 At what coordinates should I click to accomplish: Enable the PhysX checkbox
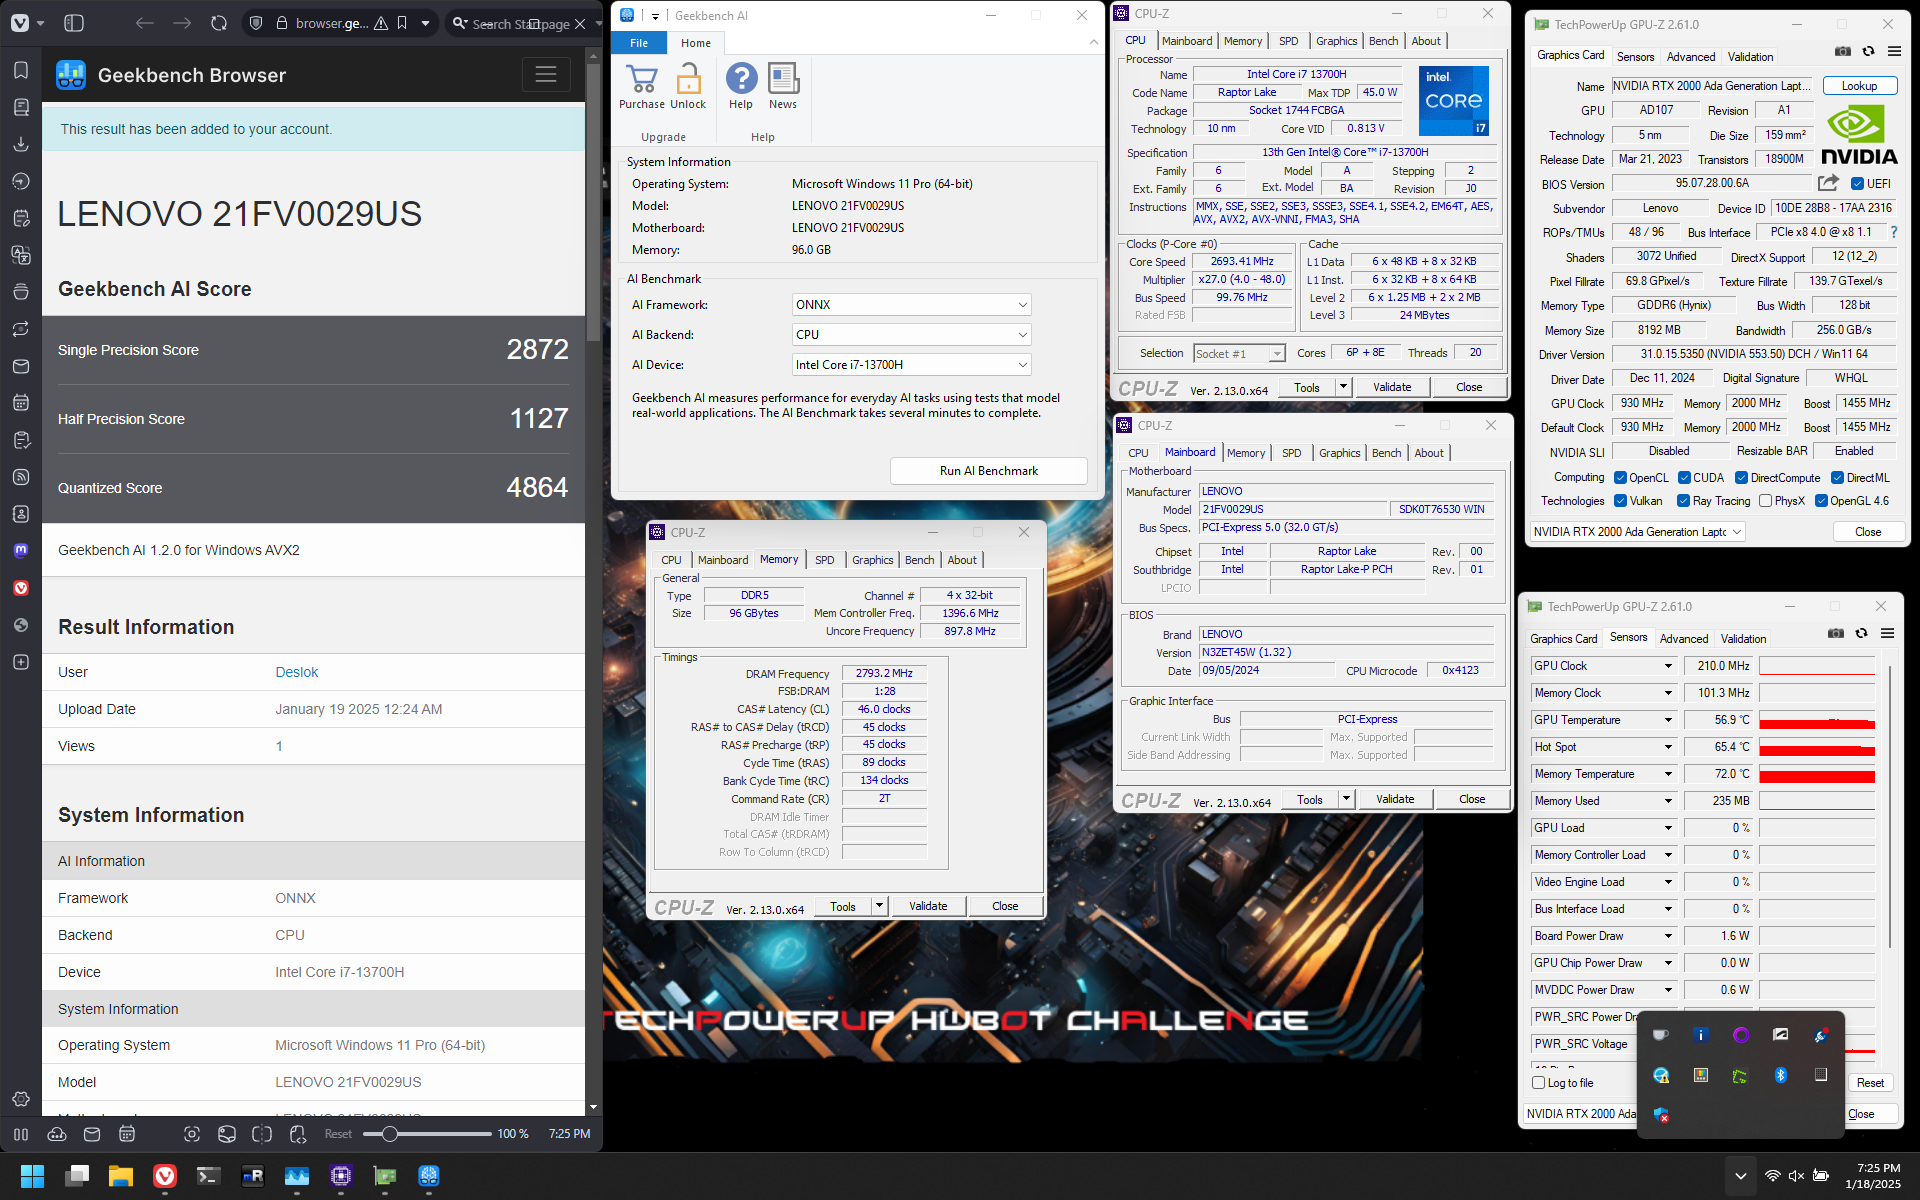click(x=1765, y=501)
